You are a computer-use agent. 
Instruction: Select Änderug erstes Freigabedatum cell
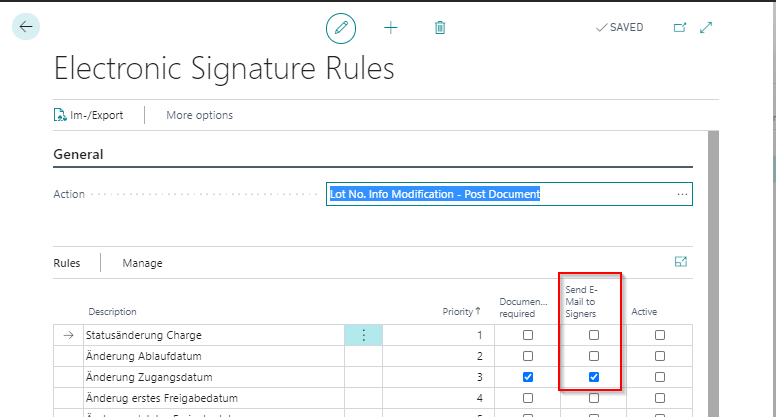tap(214, 398)
